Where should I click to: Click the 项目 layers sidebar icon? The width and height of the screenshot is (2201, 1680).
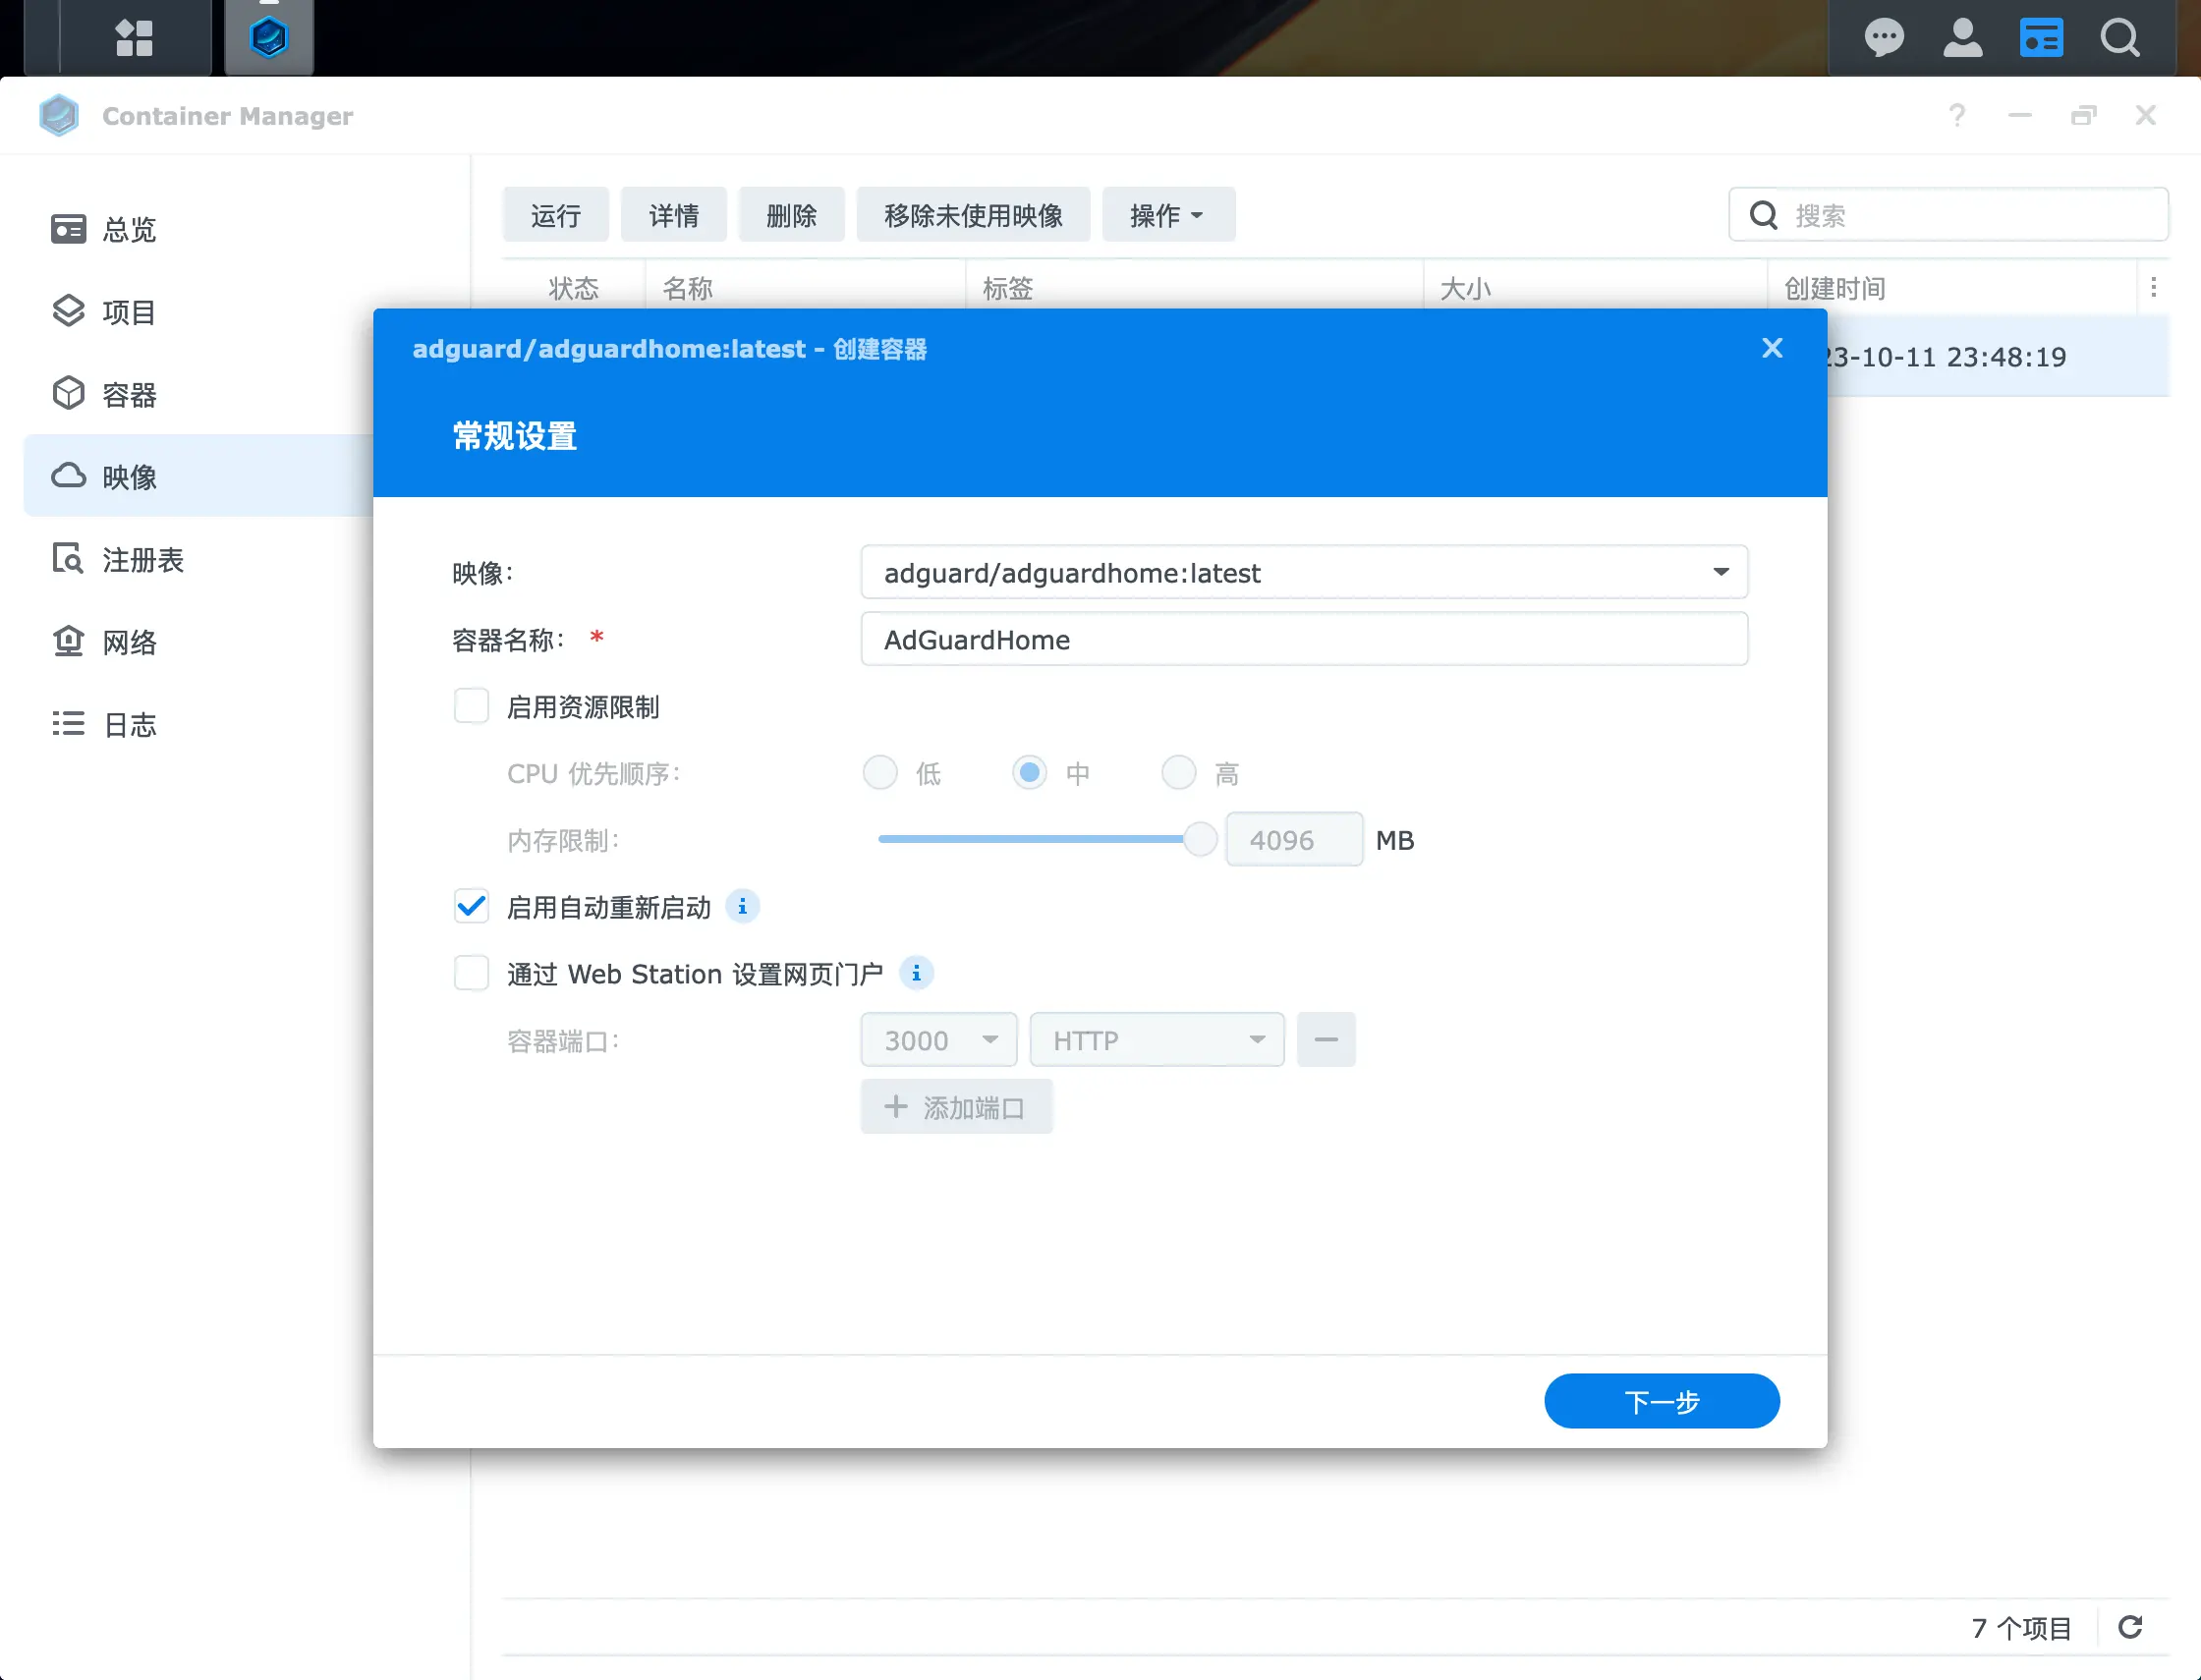(x=68, y=311)
